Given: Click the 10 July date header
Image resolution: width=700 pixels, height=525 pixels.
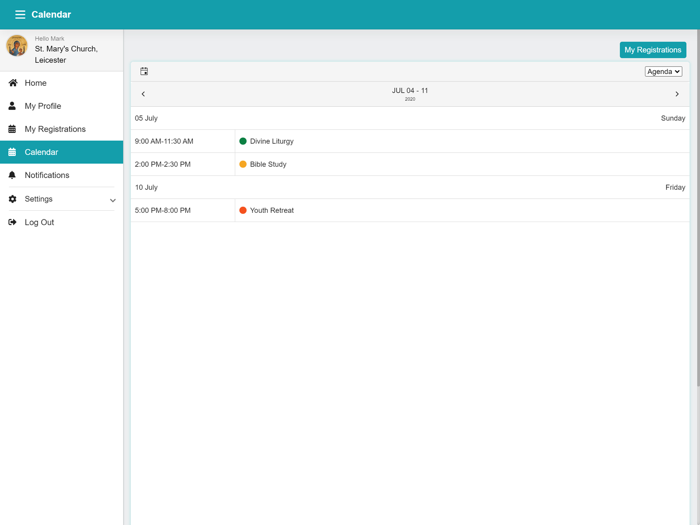Looking at the screenshot, I should [x=146, y=187].
